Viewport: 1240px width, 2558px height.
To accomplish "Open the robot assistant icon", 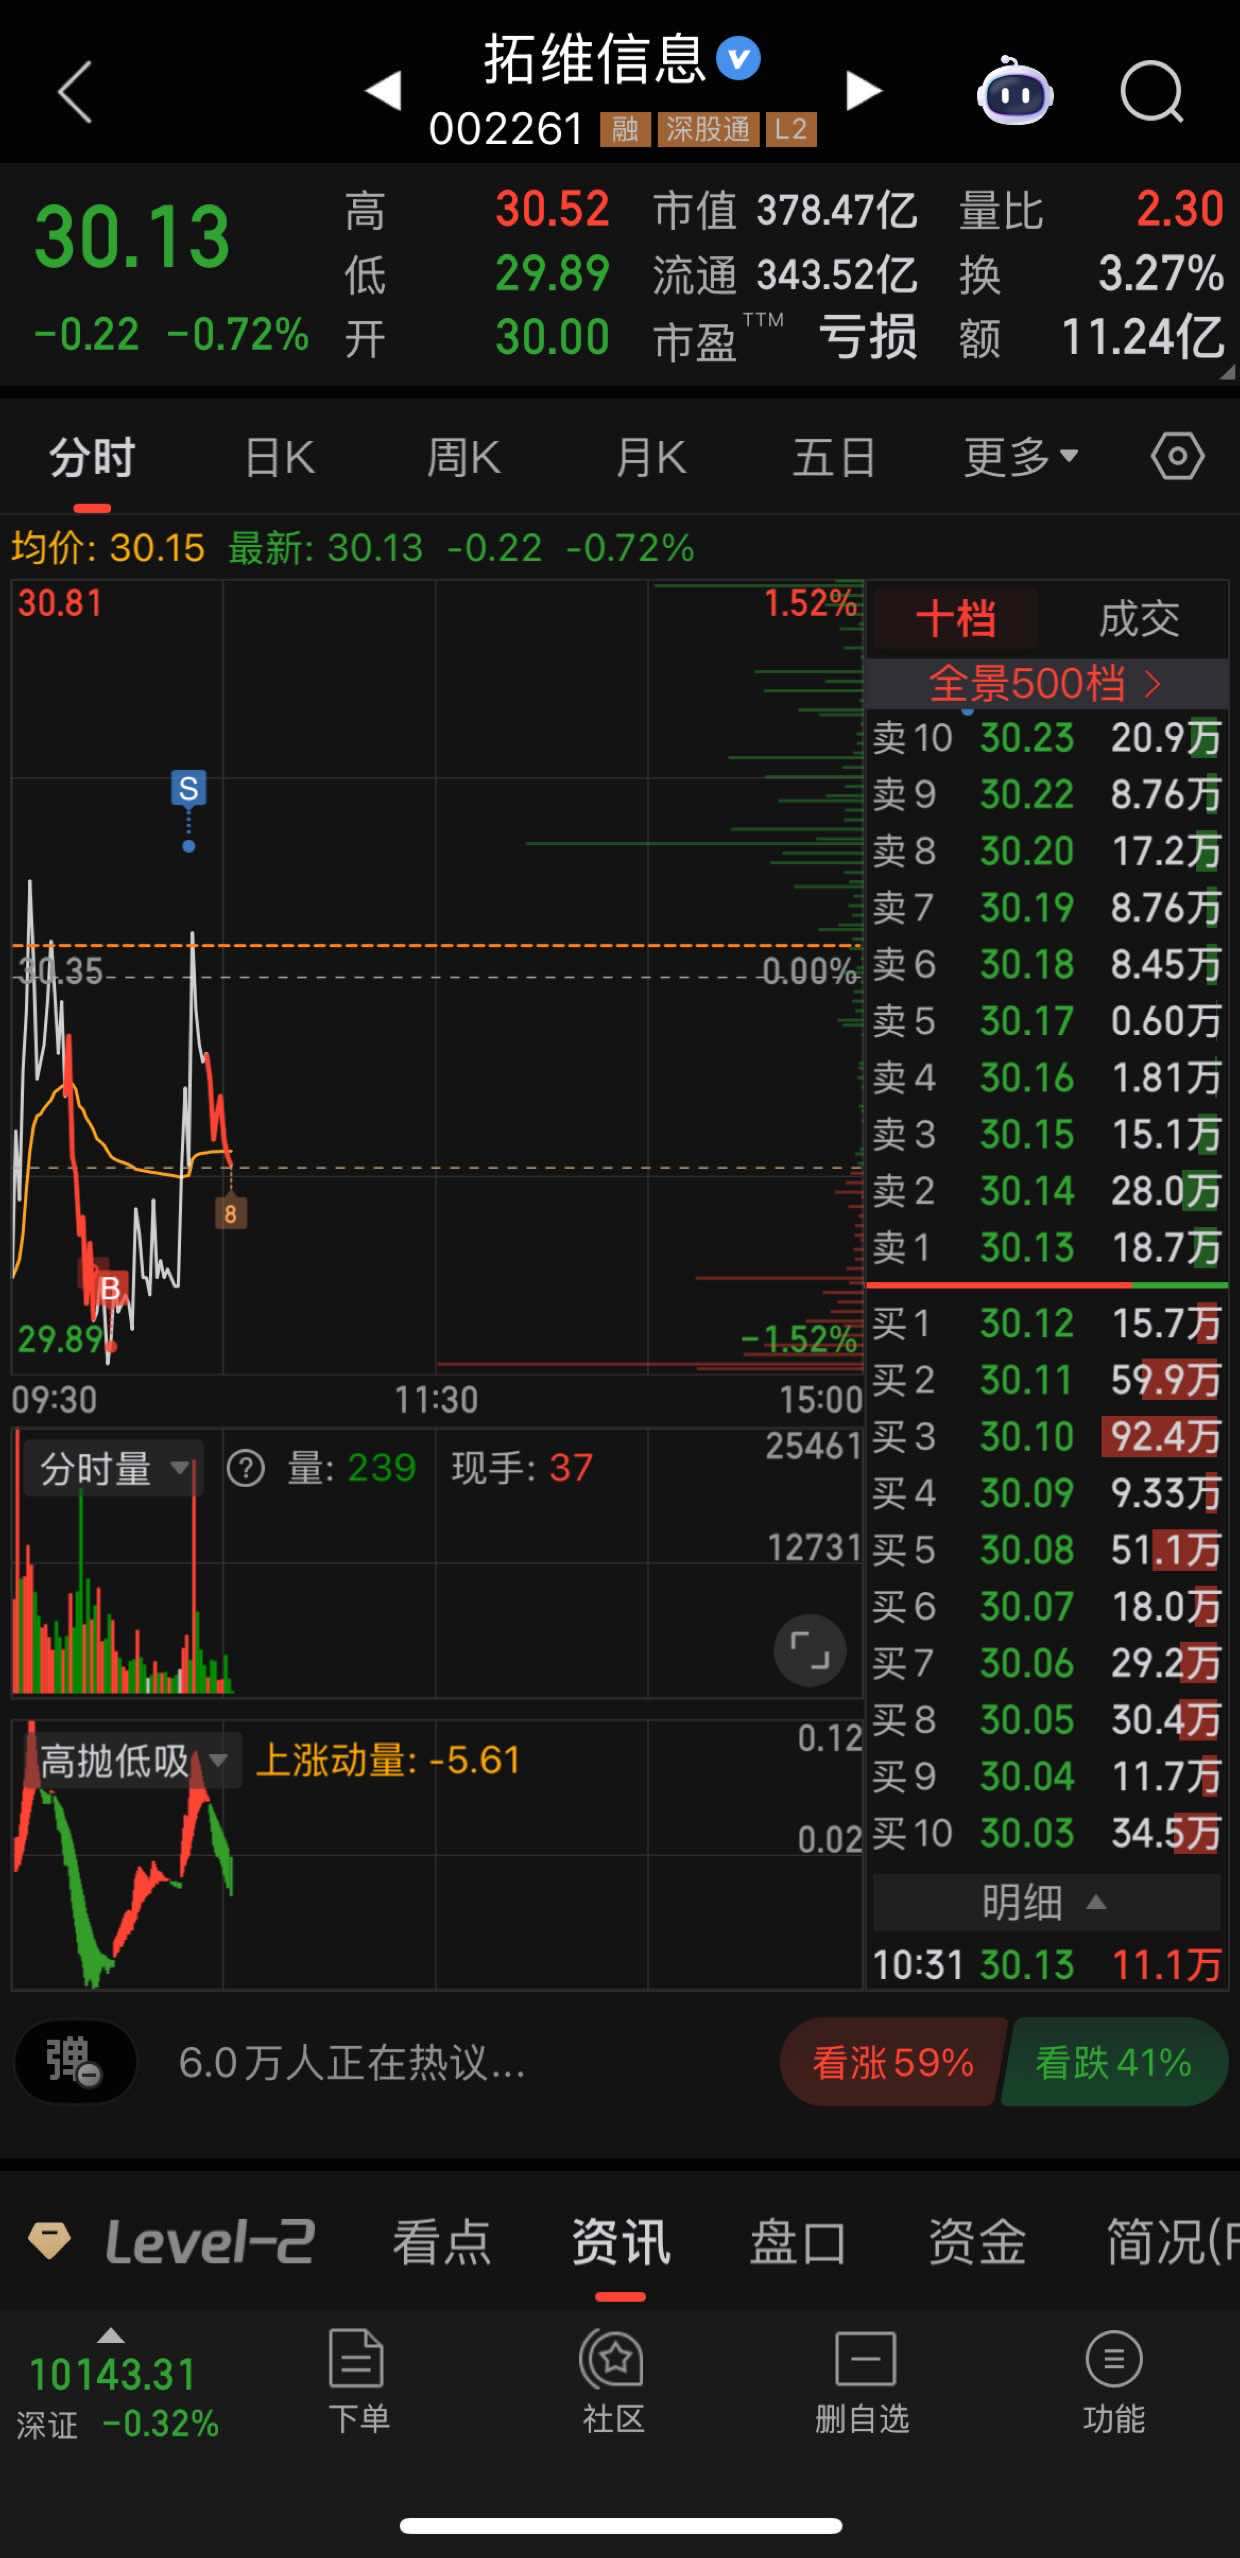I will point(1015,91).
